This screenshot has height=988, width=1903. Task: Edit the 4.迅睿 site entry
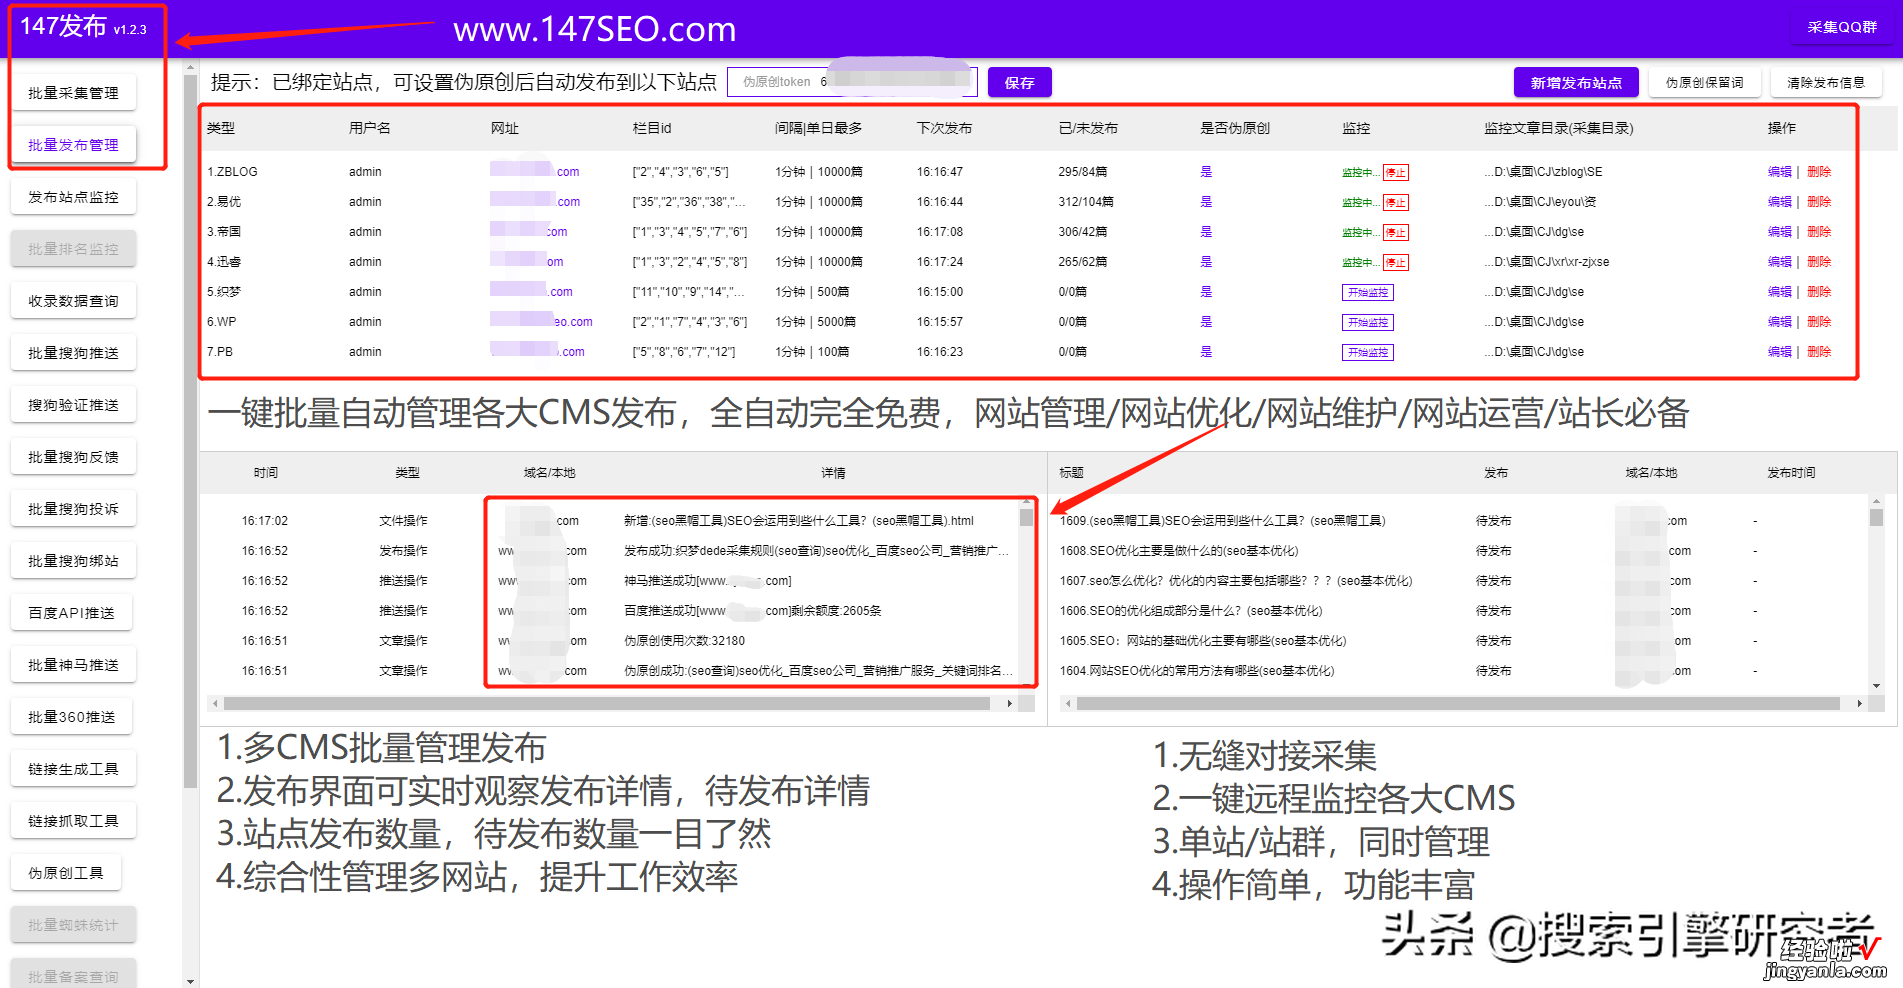[x=1780, y=262]
